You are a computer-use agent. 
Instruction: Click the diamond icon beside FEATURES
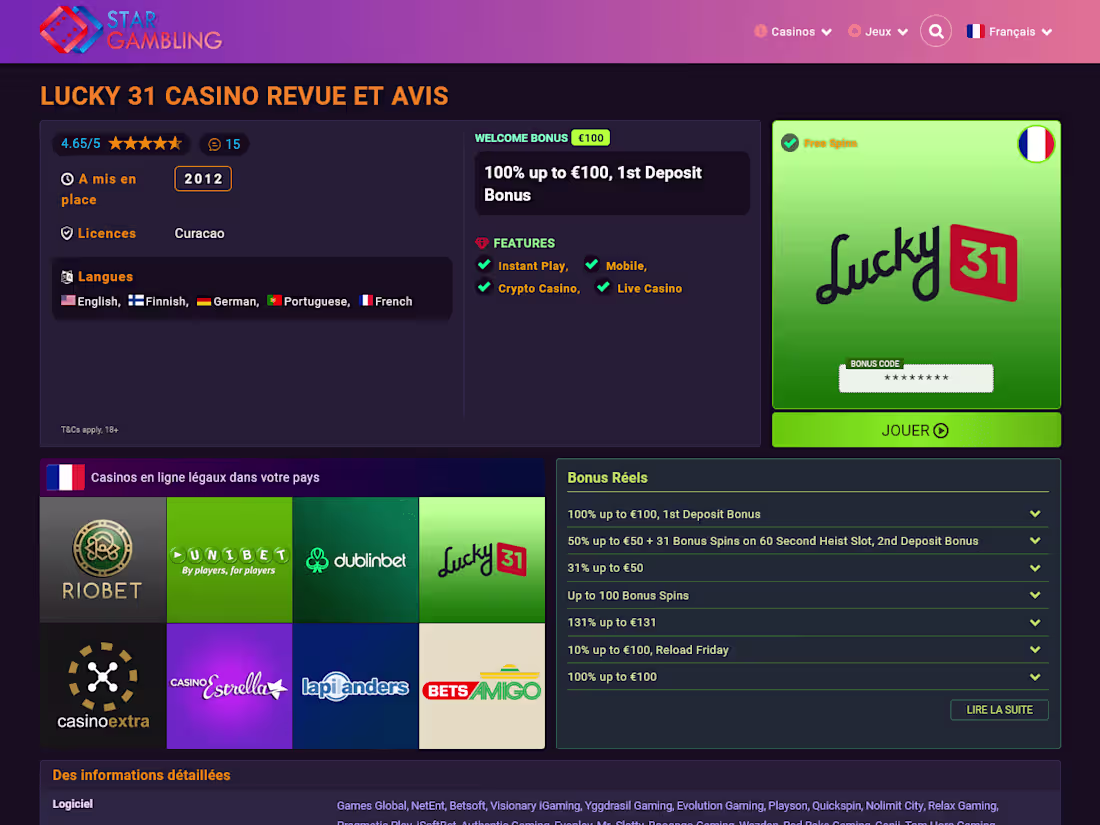coord(482,243)
